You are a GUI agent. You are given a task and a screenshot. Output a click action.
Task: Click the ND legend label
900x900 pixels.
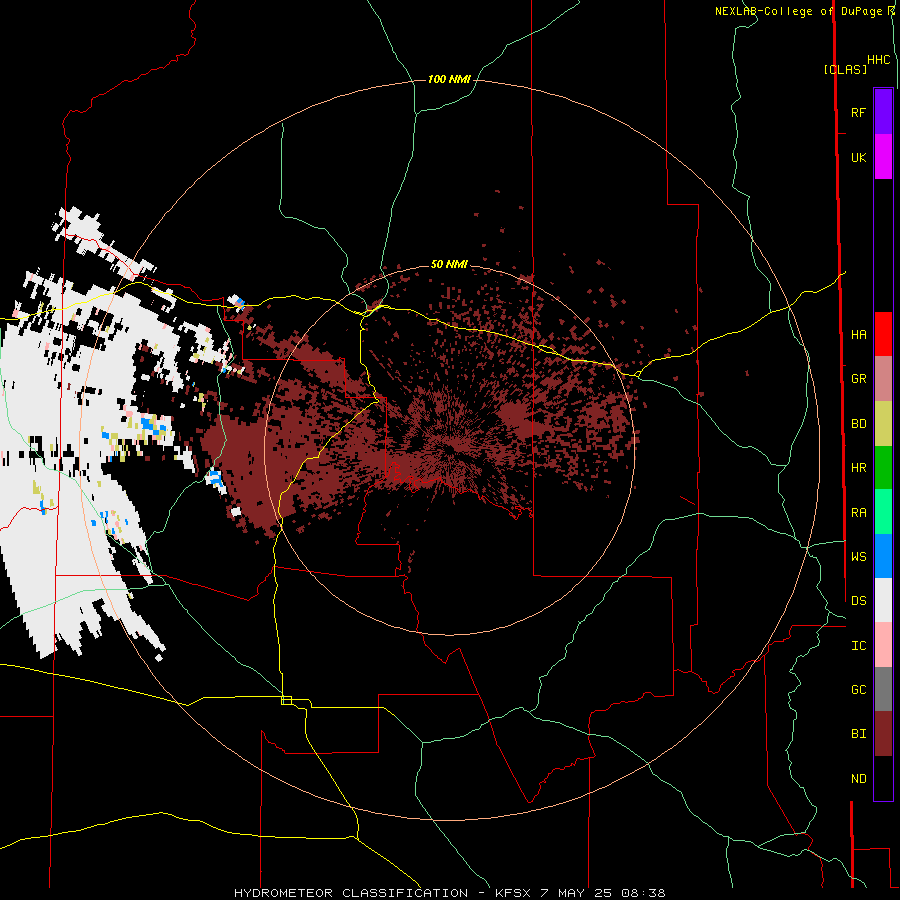pos(858,779)
